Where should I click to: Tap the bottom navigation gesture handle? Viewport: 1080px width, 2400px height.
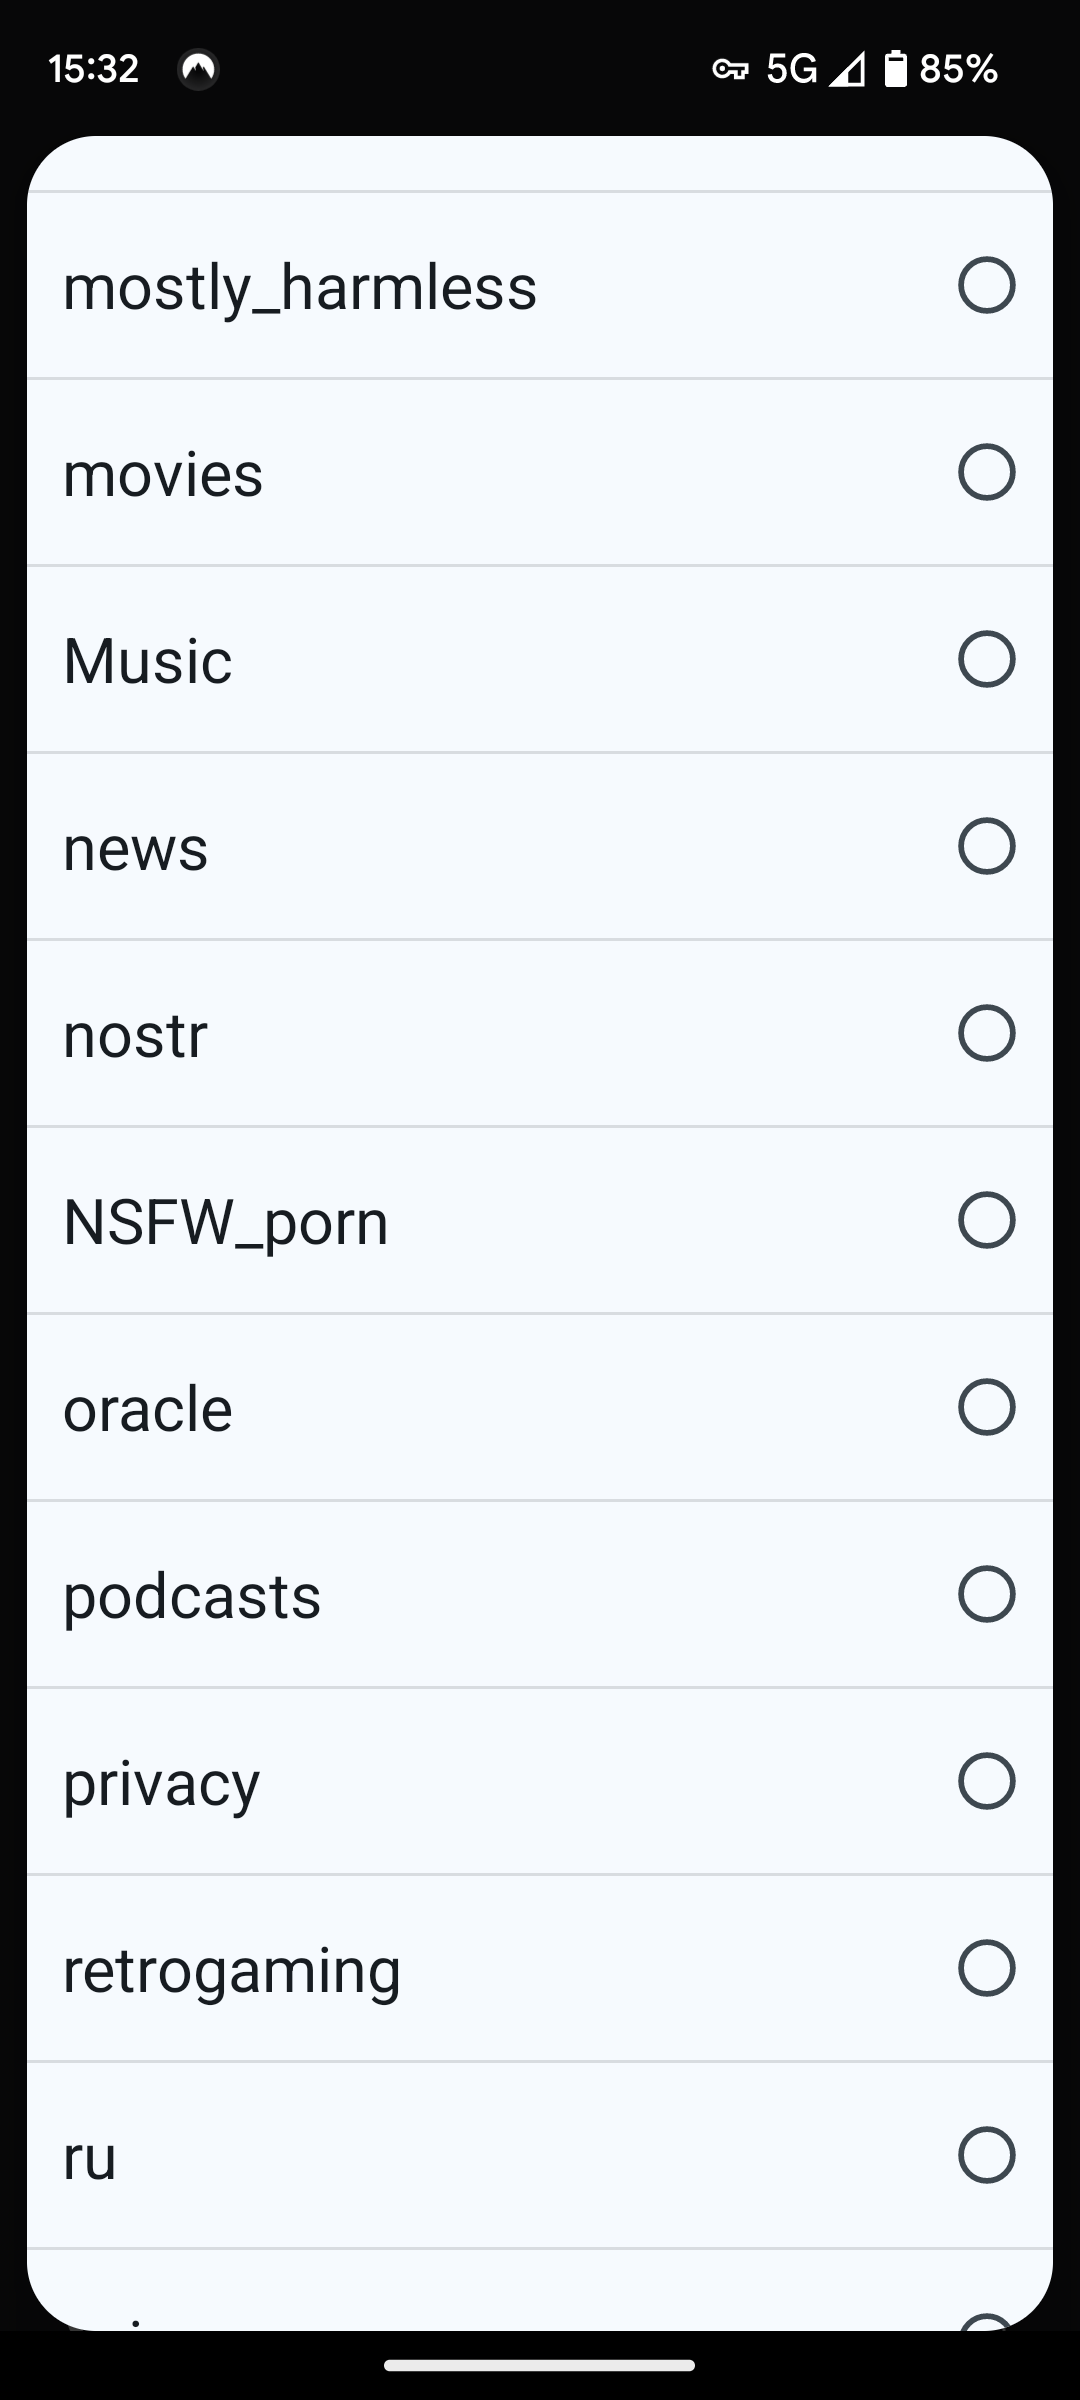tap(540, 2365)
